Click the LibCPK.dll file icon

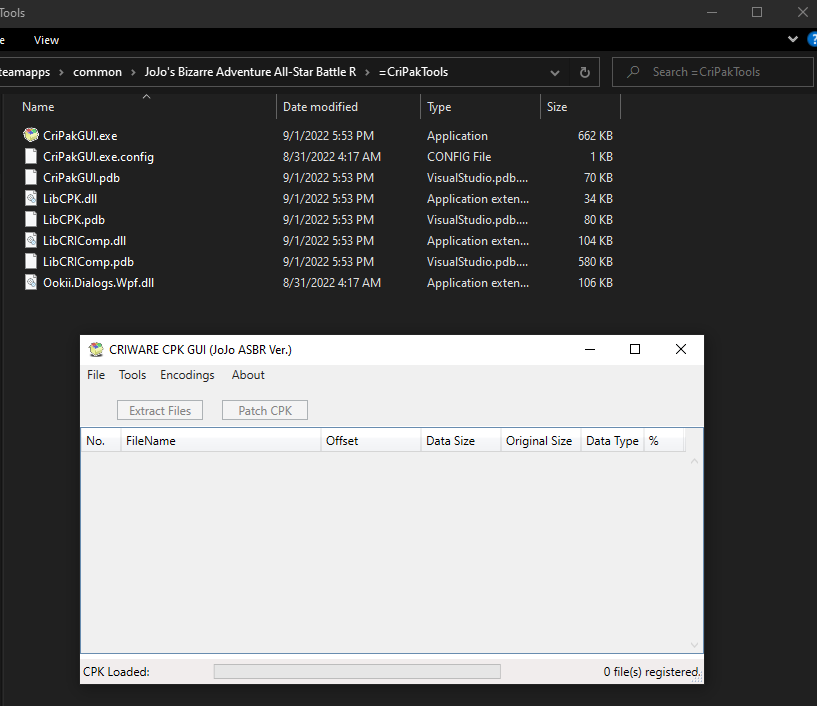pyautogui.click(x=31, y=199)
